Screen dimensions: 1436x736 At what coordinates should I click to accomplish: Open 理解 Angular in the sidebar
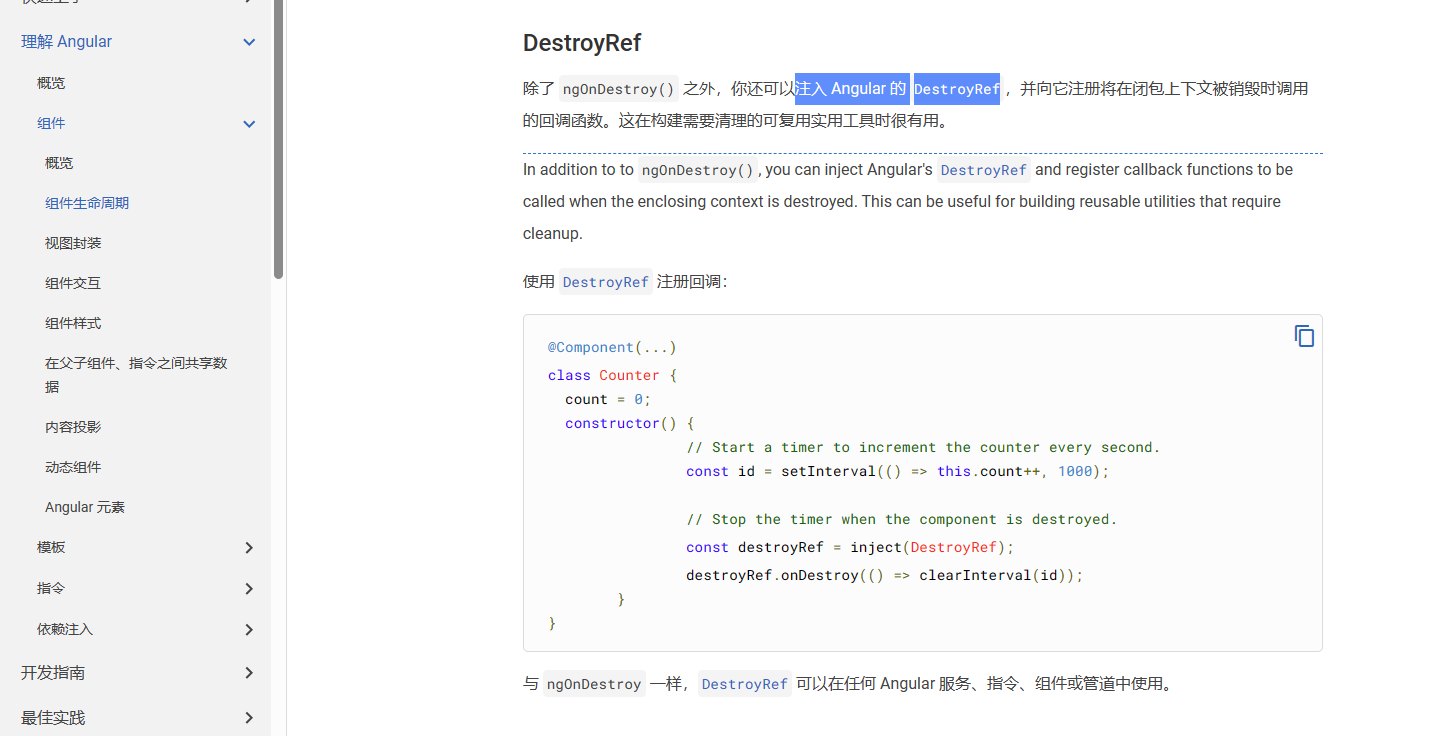pos(66,42)
